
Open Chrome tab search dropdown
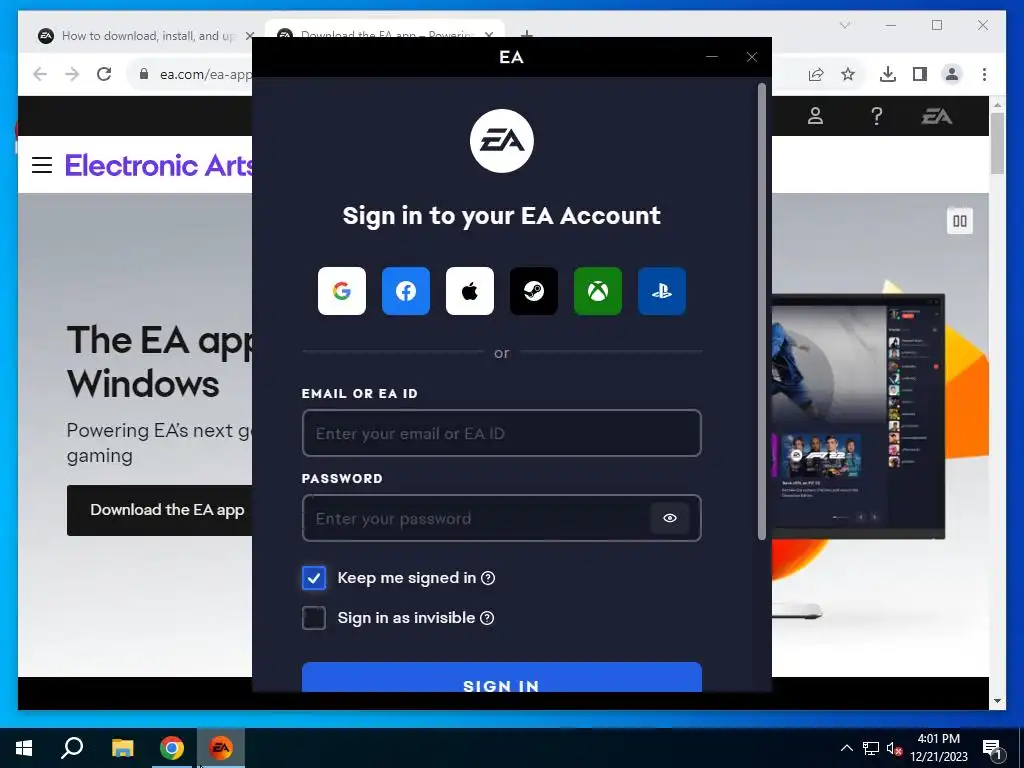[x=844, y=25]
